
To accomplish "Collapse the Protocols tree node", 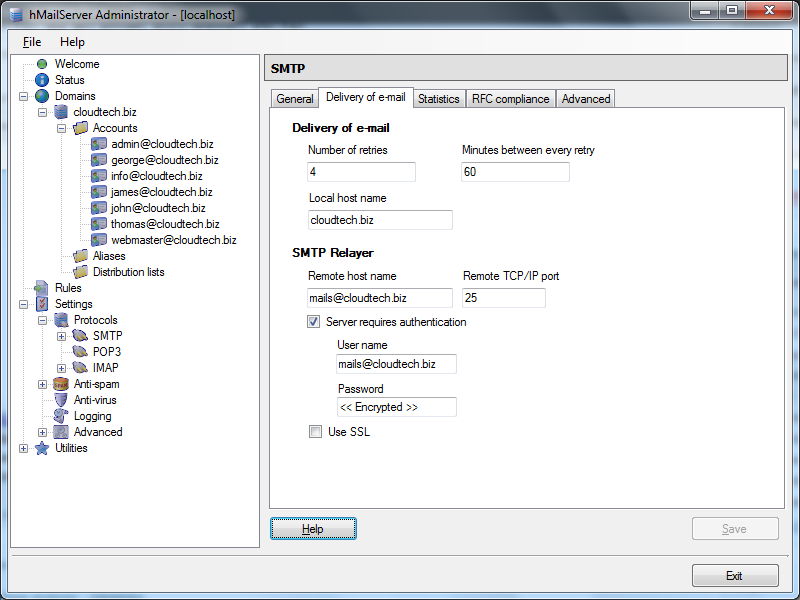I will pyautogui.click(x=42, y=320).
